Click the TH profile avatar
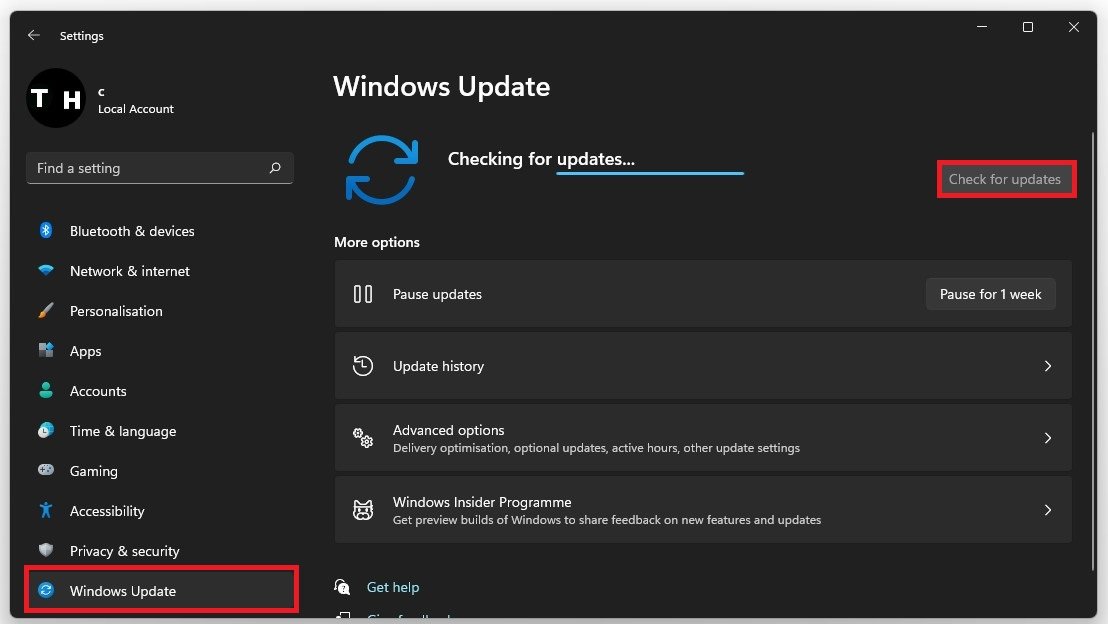The width and height of the screenshot is (1108, 624). click(56, 98)
